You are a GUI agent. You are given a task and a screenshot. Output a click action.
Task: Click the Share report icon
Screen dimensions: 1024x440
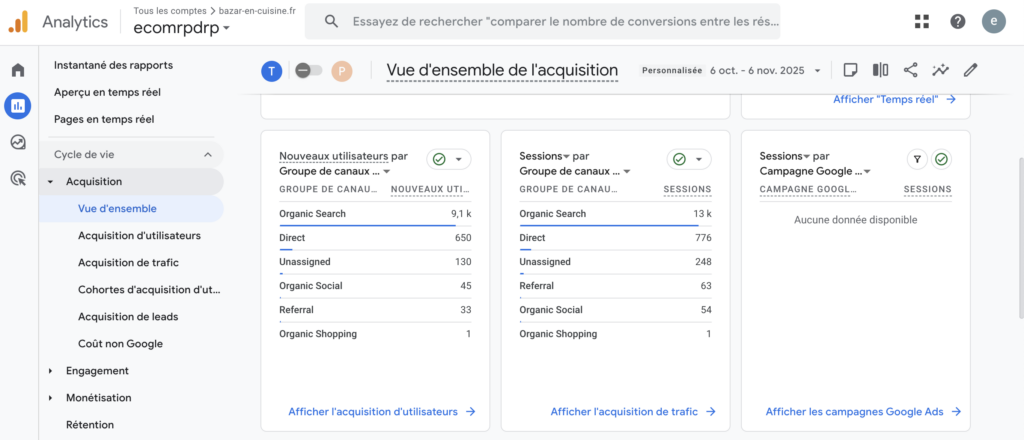(910, 70)
